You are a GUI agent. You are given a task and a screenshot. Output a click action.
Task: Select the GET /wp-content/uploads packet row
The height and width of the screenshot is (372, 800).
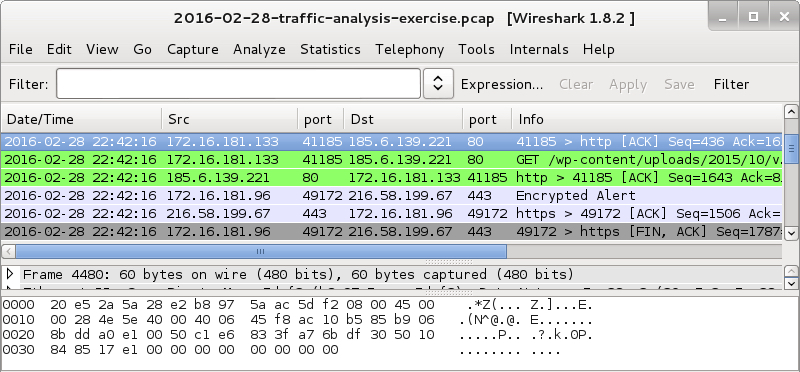pos(391,160)
